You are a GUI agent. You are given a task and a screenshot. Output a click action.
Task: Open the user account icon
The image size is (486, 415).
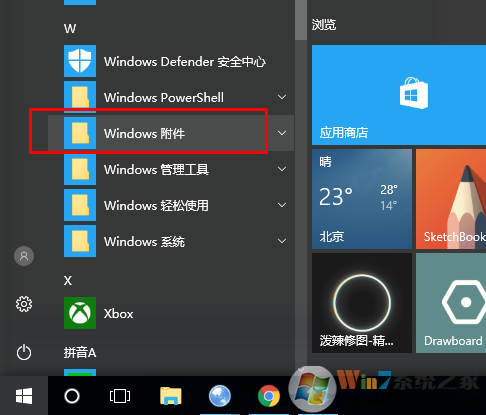pyautogui.click(x=24, y=256)
